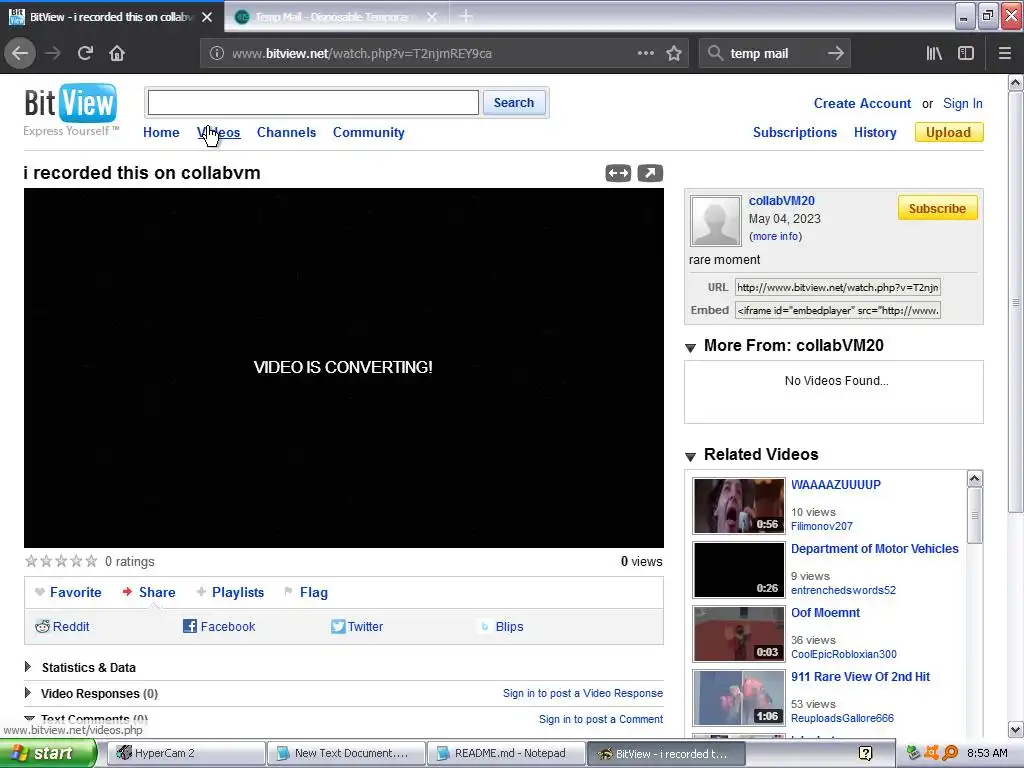Go to browser Home icon
Image resolution: width=1024 pixels, height=768 pixels.
(x=117, y=53)
